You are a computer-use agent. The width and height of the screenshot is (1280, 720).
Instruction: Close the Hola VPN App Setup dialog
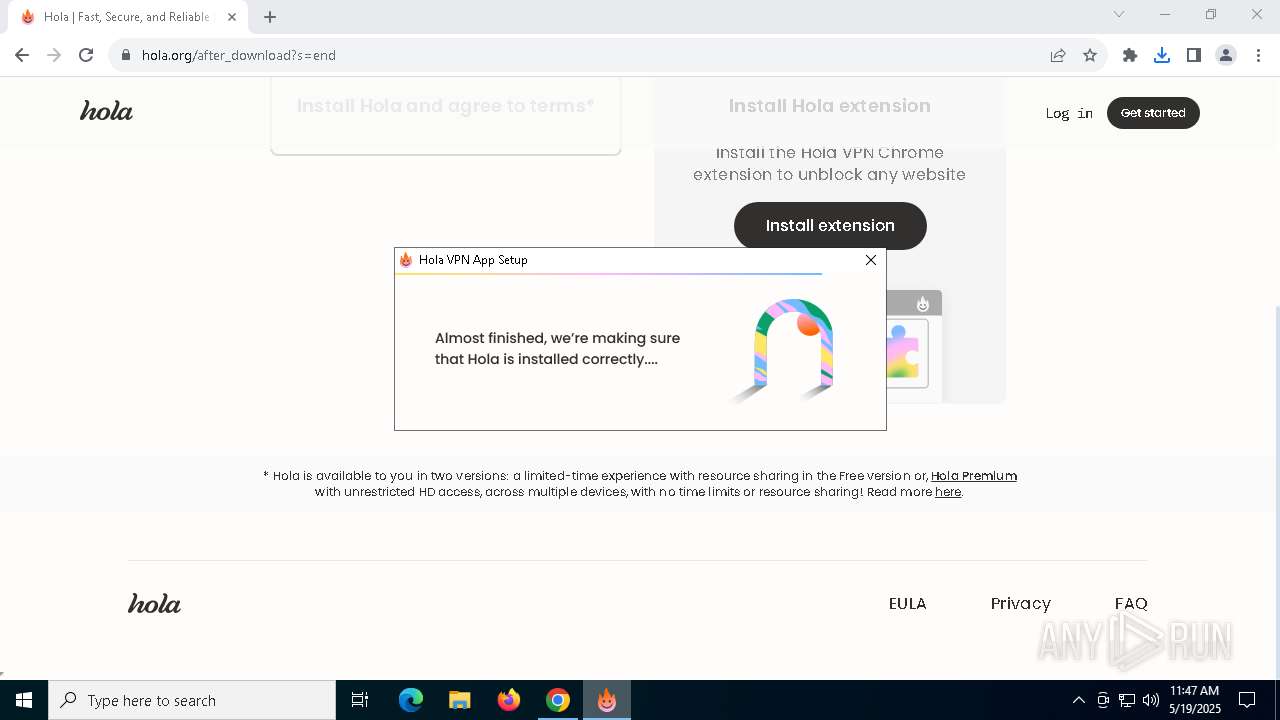[871, 260]
